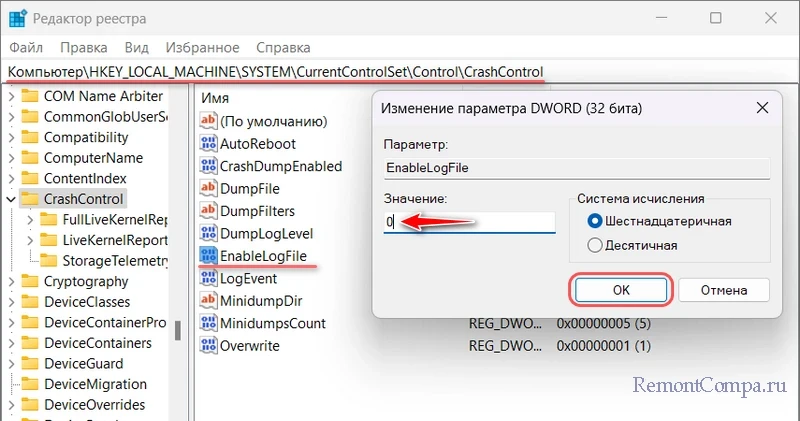Click the AutoReboot DWORD value icon
Screen dimensions: 800x421
pyautogui.click(x=208, y=143)
